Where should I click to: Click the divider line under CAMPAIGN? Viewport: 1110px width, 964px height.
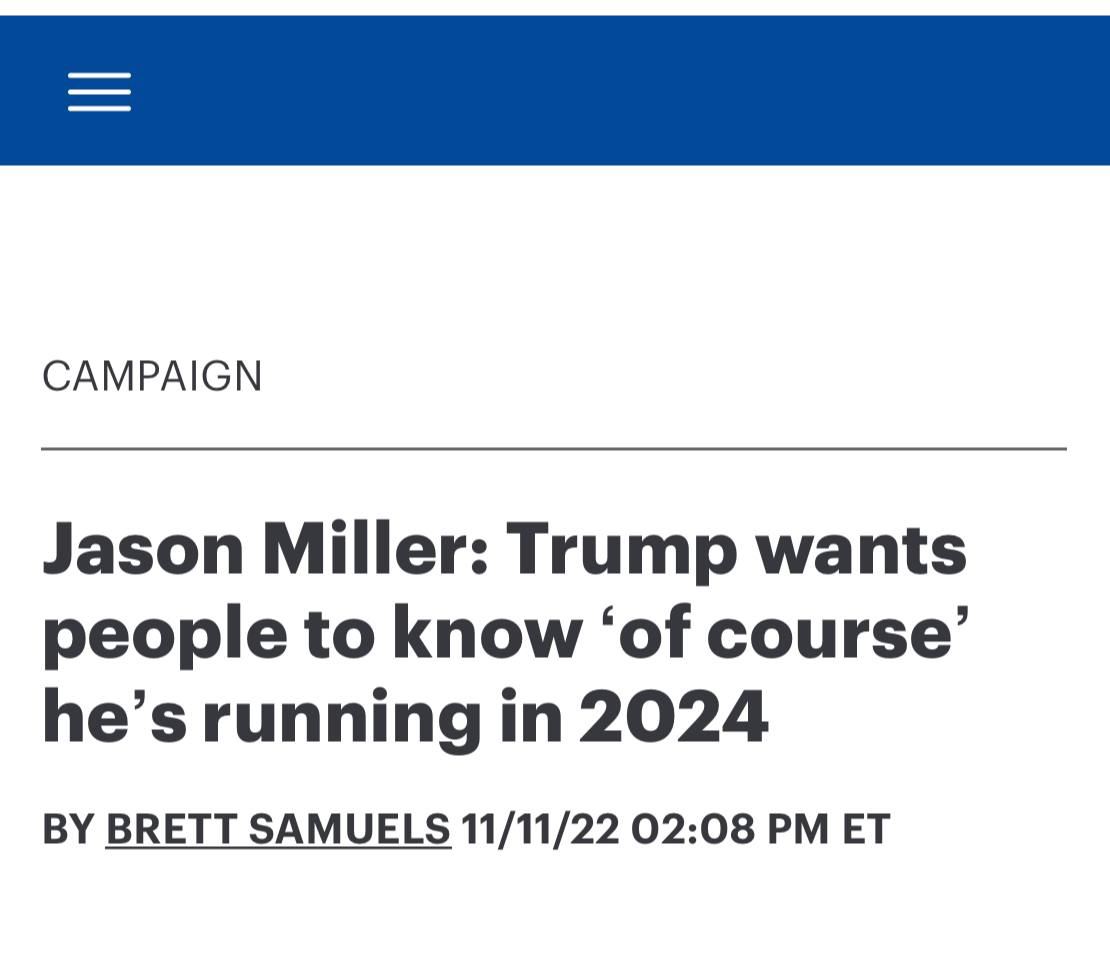(x=554, y=449)
